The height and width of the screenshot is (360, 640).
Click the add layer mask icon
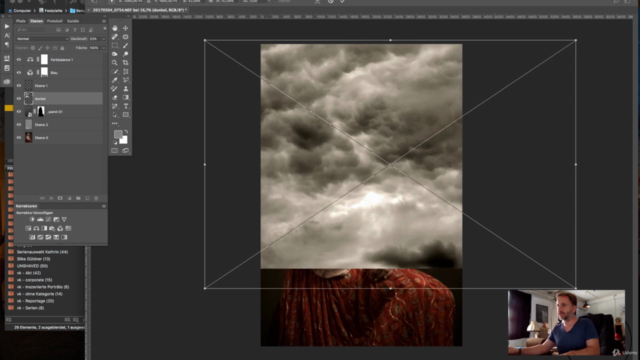click(x=60, y=198)
